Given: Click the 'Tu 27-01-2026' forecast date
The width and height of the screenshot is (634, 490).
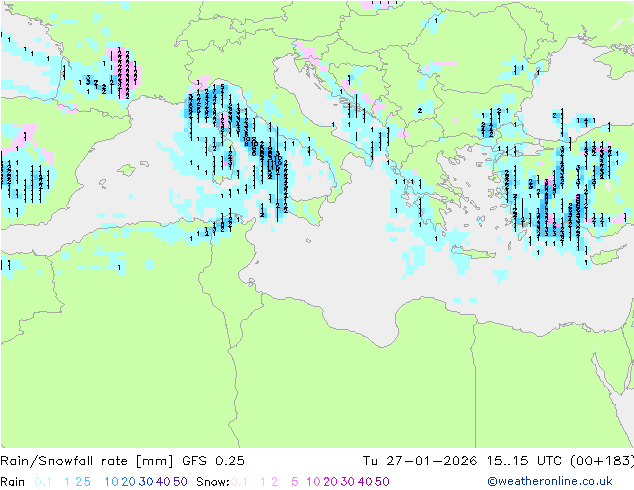Looking at the screenshot, I should [420, 461].
